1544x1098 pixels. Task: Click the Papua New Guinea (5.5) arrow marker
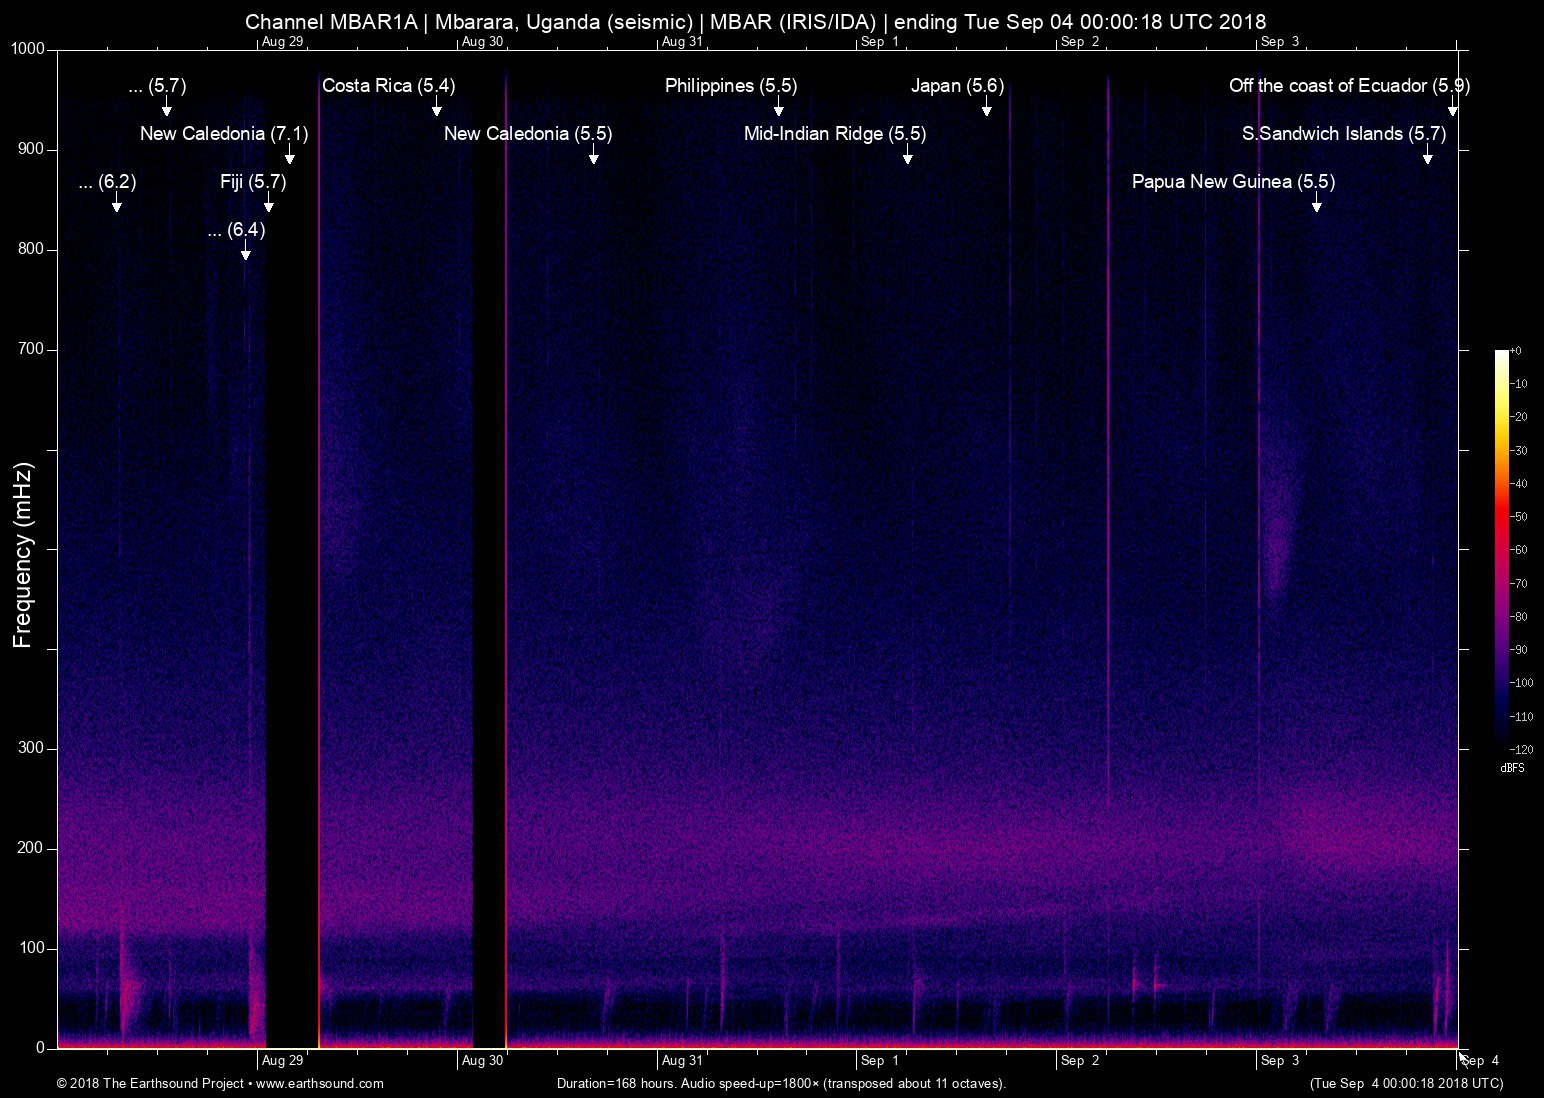tap(1317, 203)
